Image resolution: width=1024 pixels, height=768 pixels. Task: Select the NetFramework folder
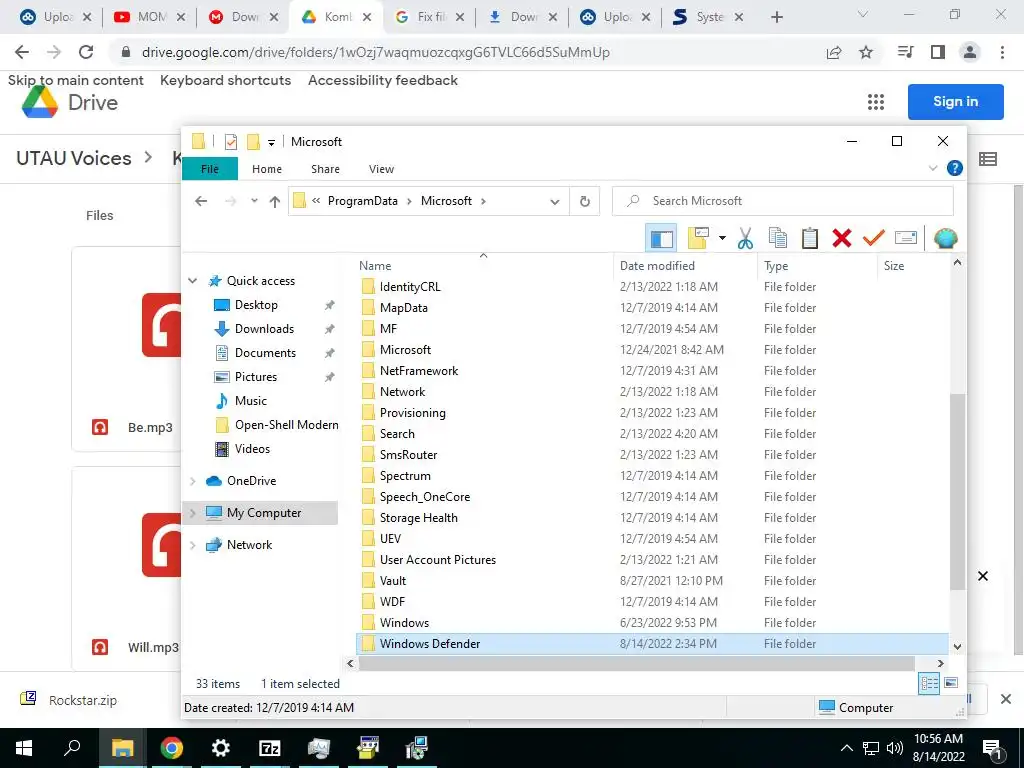coord(419,371)
